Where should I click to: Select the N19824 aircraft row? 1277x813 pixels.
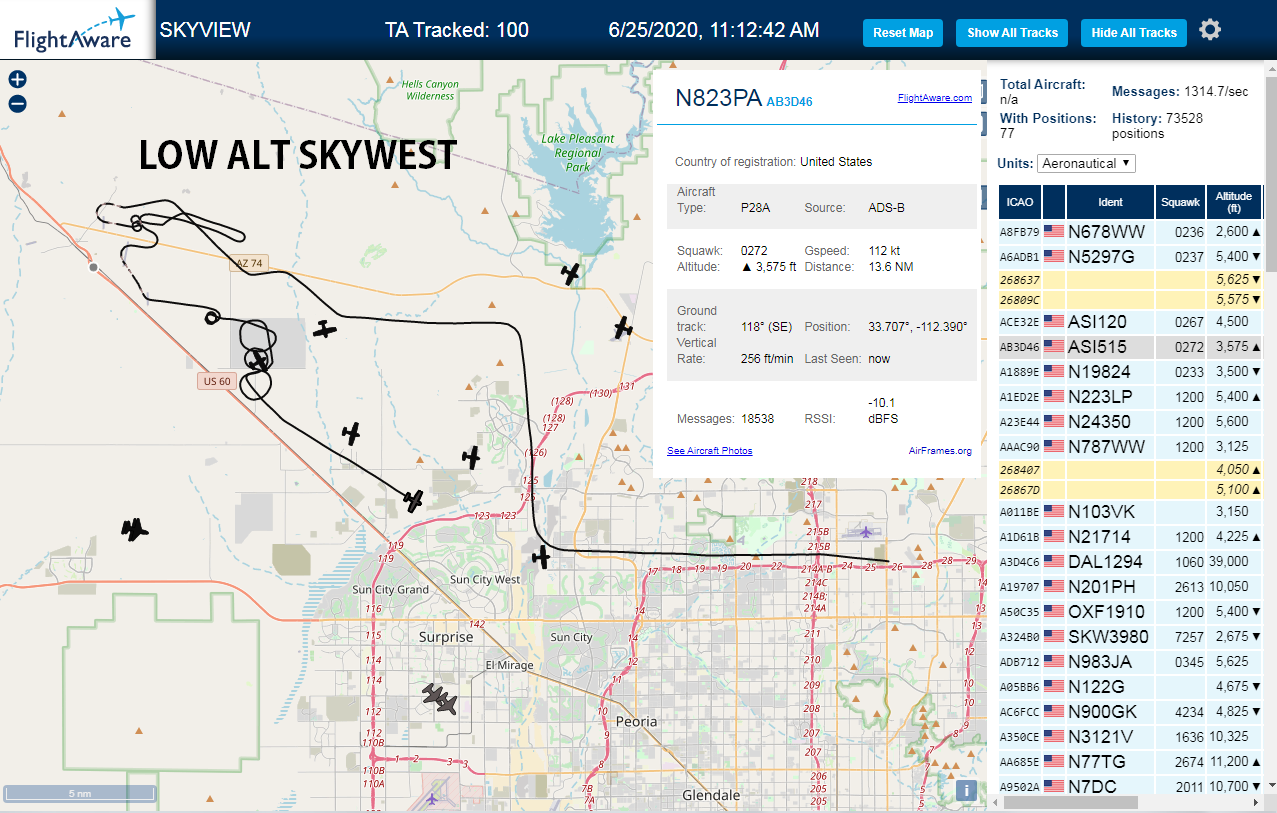[1131, 372]
